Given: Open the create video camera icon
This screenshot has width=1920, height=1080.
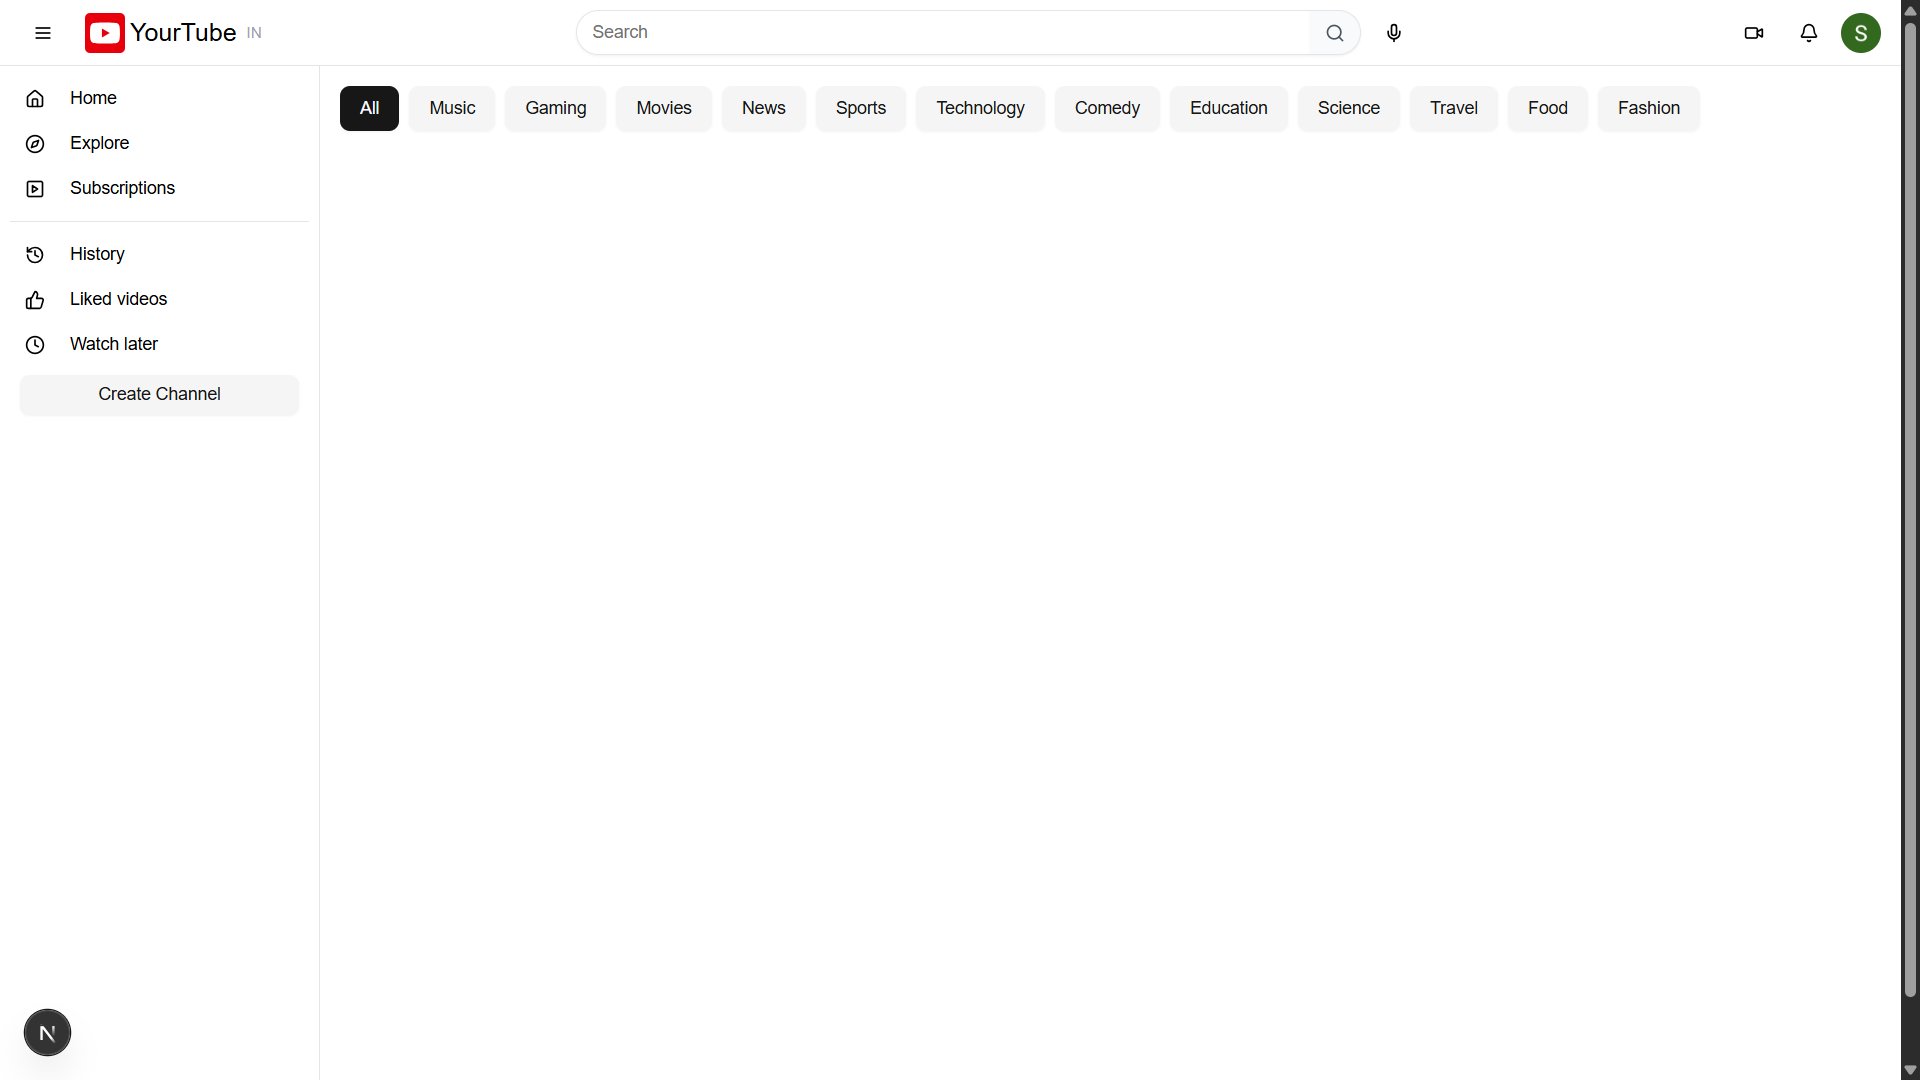Looking at the screenshot, I should (x=1753, y=33).
